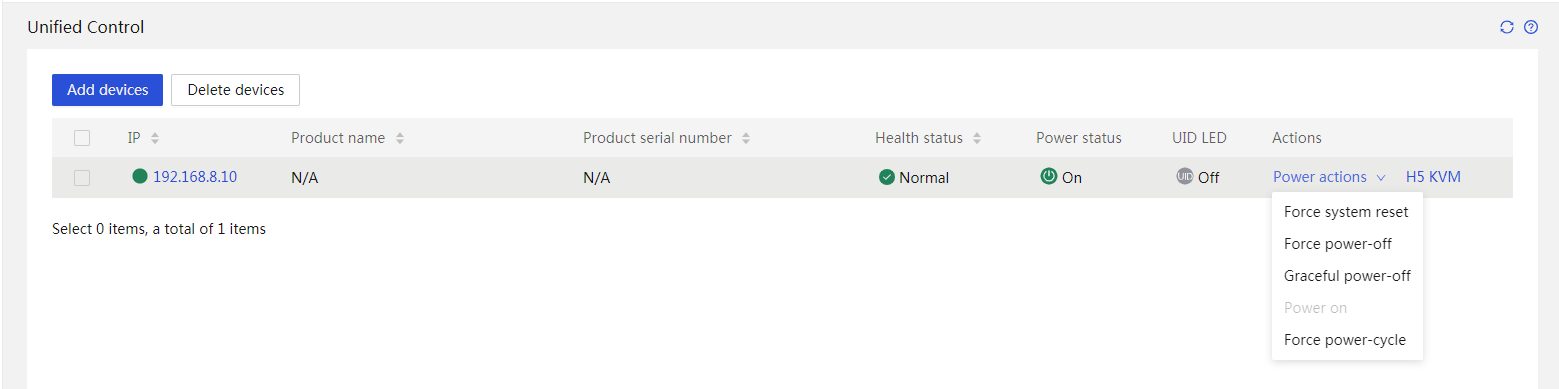Choose Force power-cycle from the menu
This screenshot has height=389, width=1559.
tap(1346, 340)
